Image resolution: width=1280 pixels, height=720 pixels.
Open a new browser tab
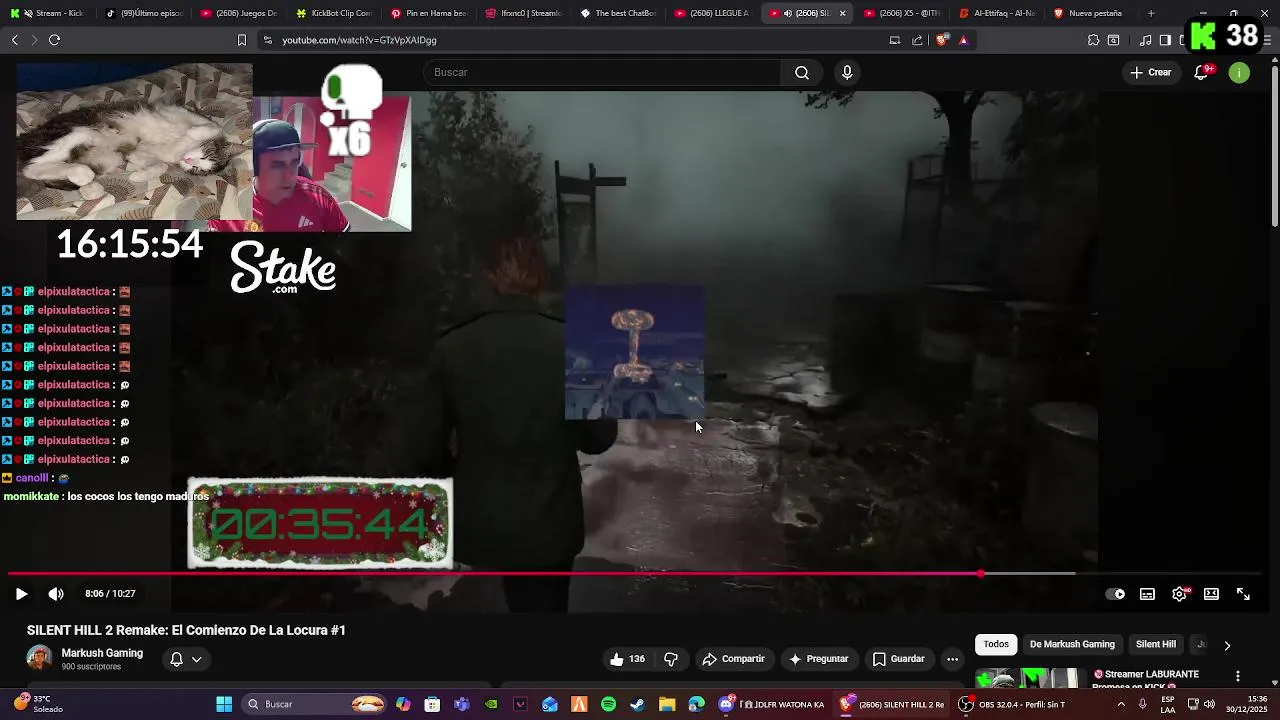[1151, 13]
